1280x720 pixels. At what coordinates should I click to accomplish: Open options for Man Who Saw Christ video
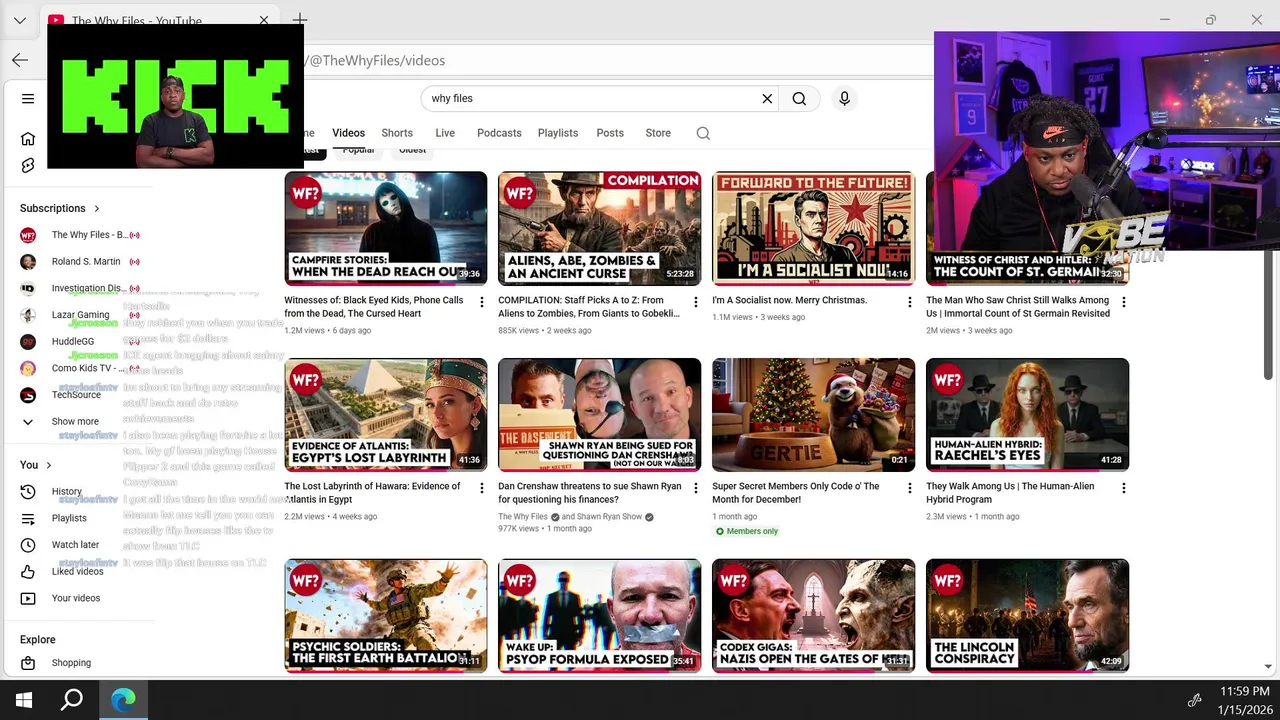pos(1124,302)
